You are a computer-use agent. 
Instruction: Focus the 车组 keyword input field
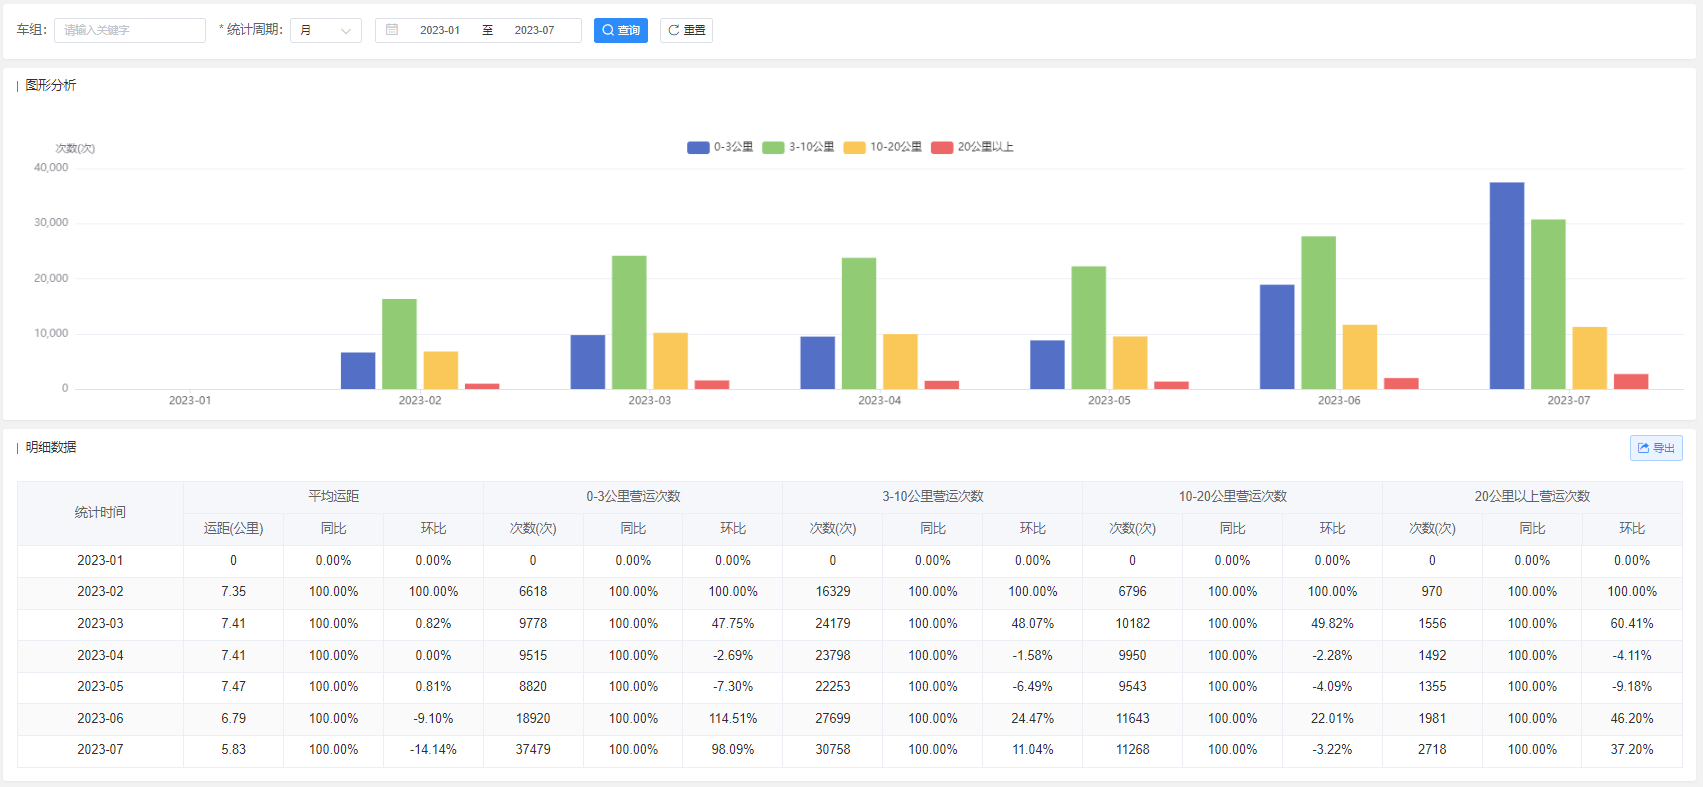(129, 30)
